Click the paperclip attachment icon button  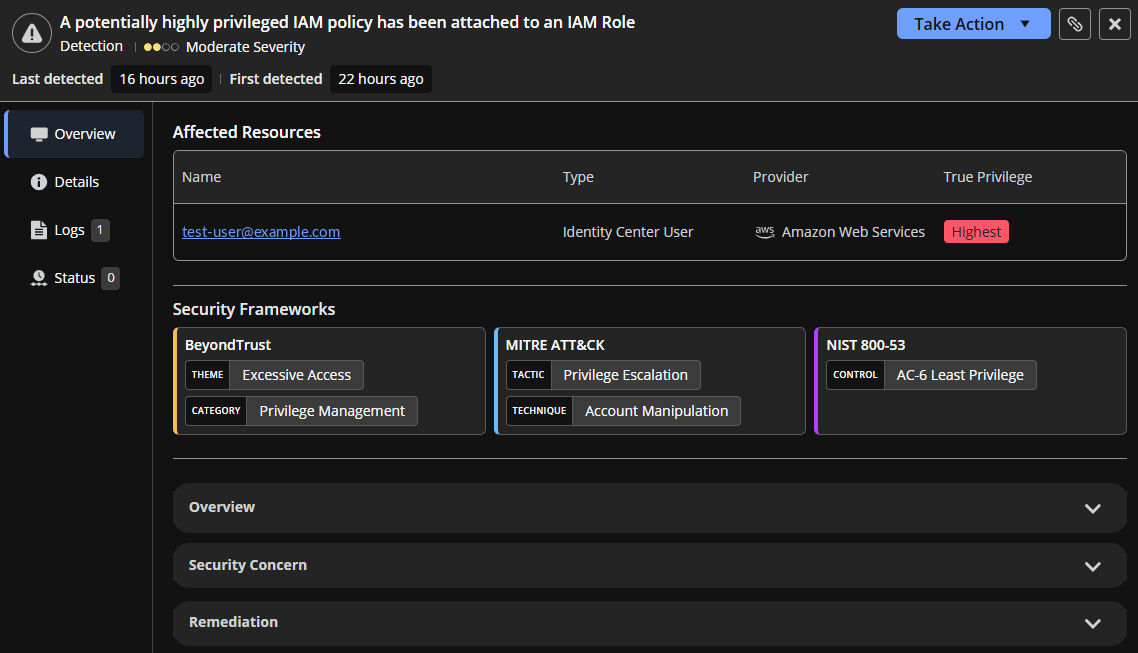[x=1075, y=24]
